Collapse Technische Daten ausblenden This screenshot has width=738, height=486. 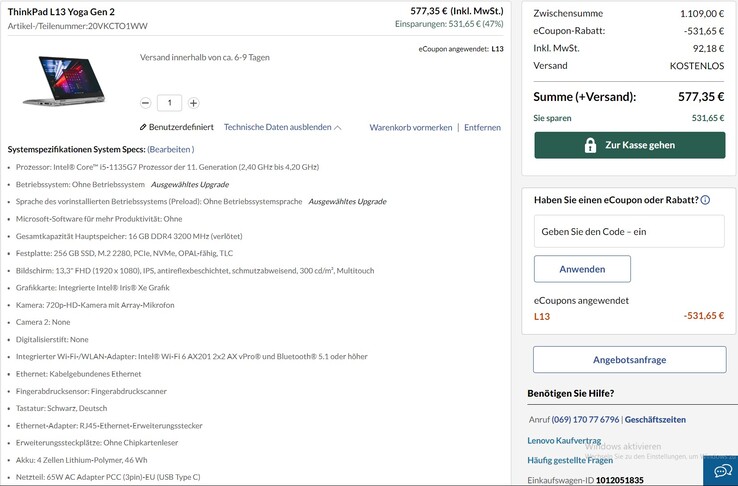tap(282, 128)
